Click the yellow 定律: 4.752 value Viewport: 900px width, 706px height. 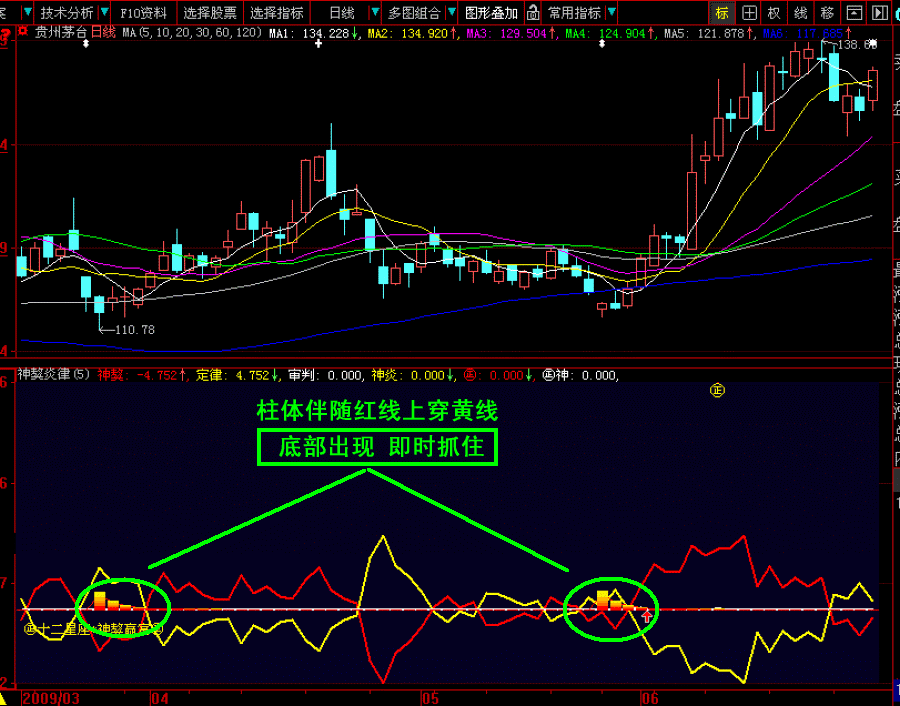tap(238, 375)
